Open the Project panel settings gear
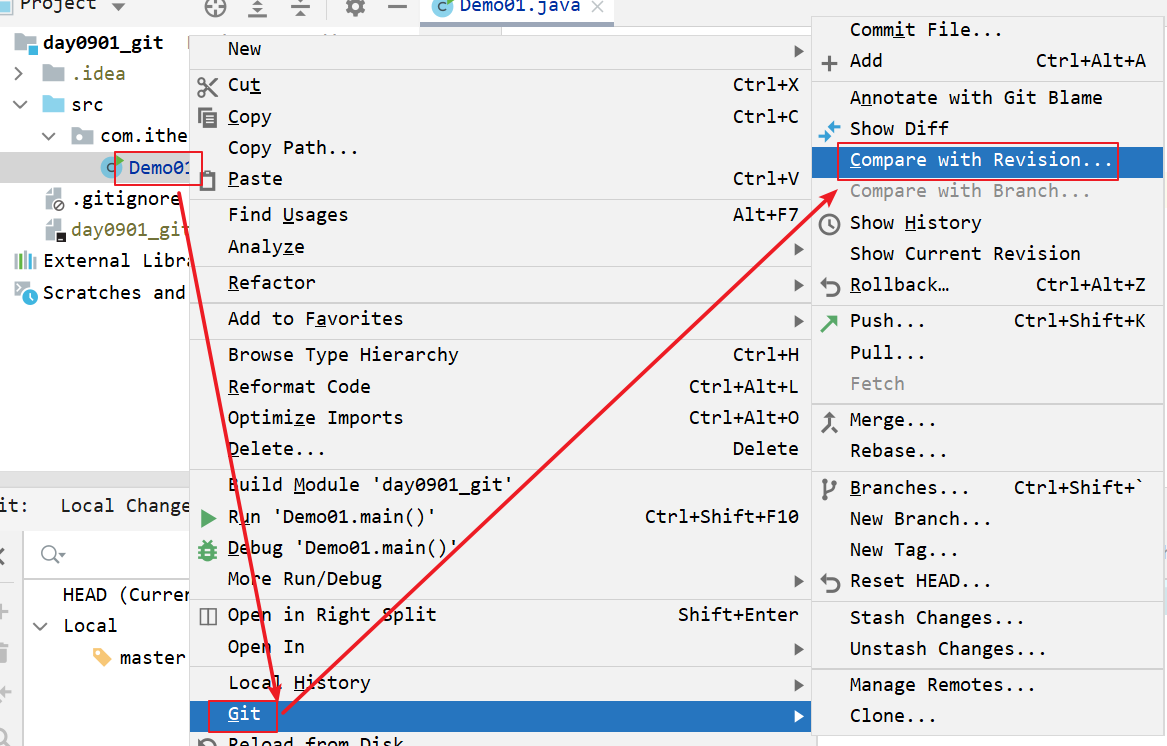Image resolution: width=1167 pixels, height=746 pixels. pos(355,8)
